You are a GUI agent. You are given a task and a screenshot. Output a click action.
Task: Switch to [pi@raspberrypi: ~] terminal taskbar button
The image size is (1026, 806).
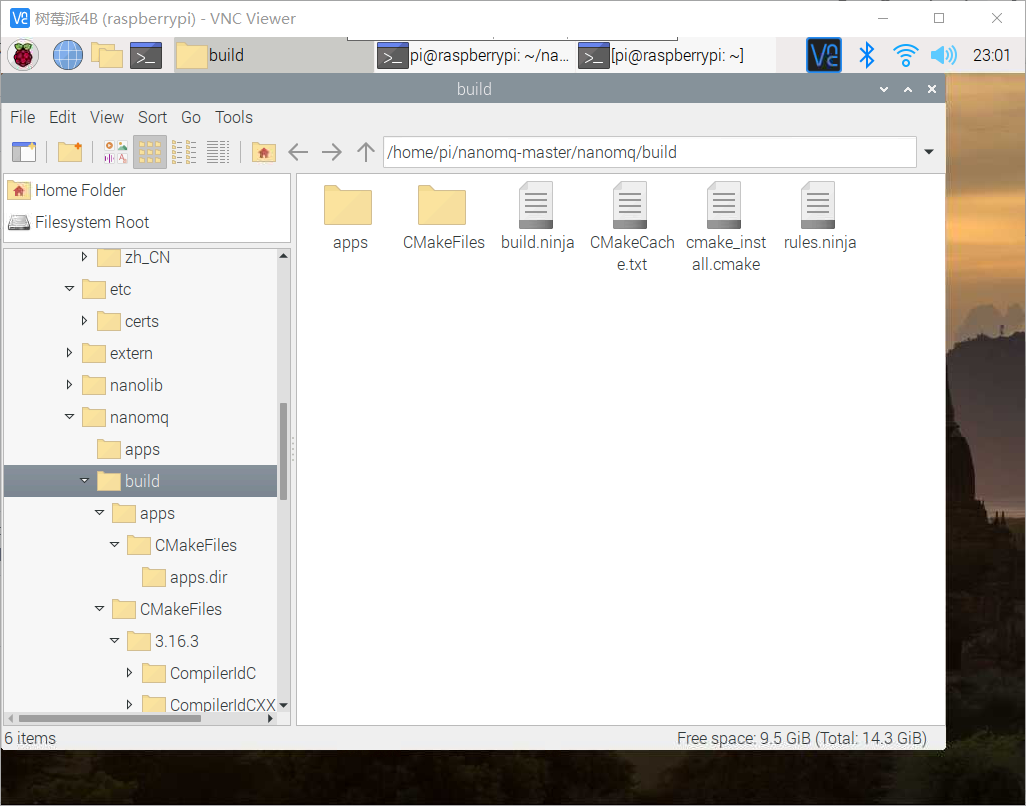click(675, 56)
